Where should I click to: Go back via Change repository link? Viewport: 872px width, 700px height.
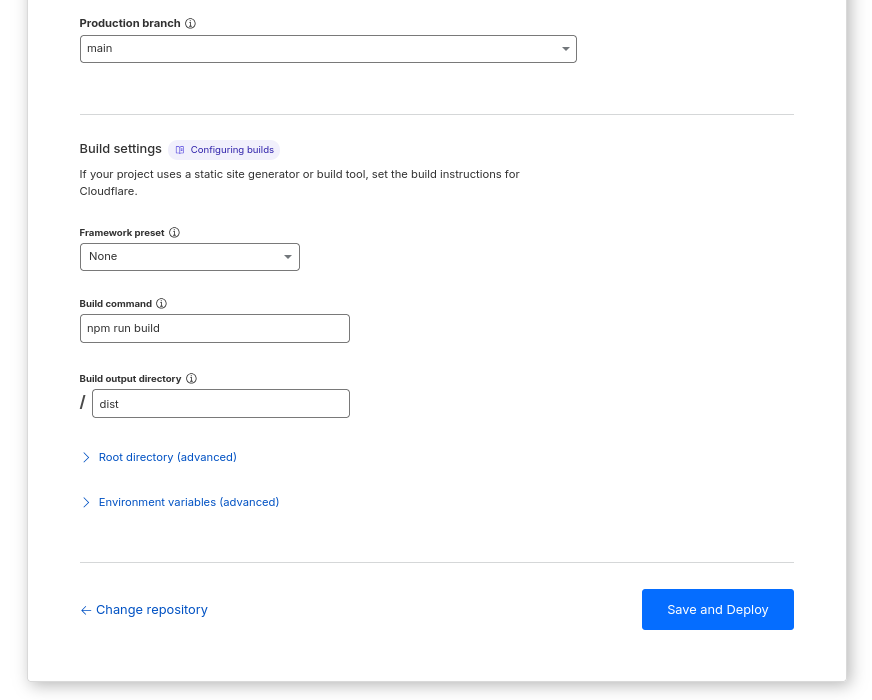tap(144, 610)
